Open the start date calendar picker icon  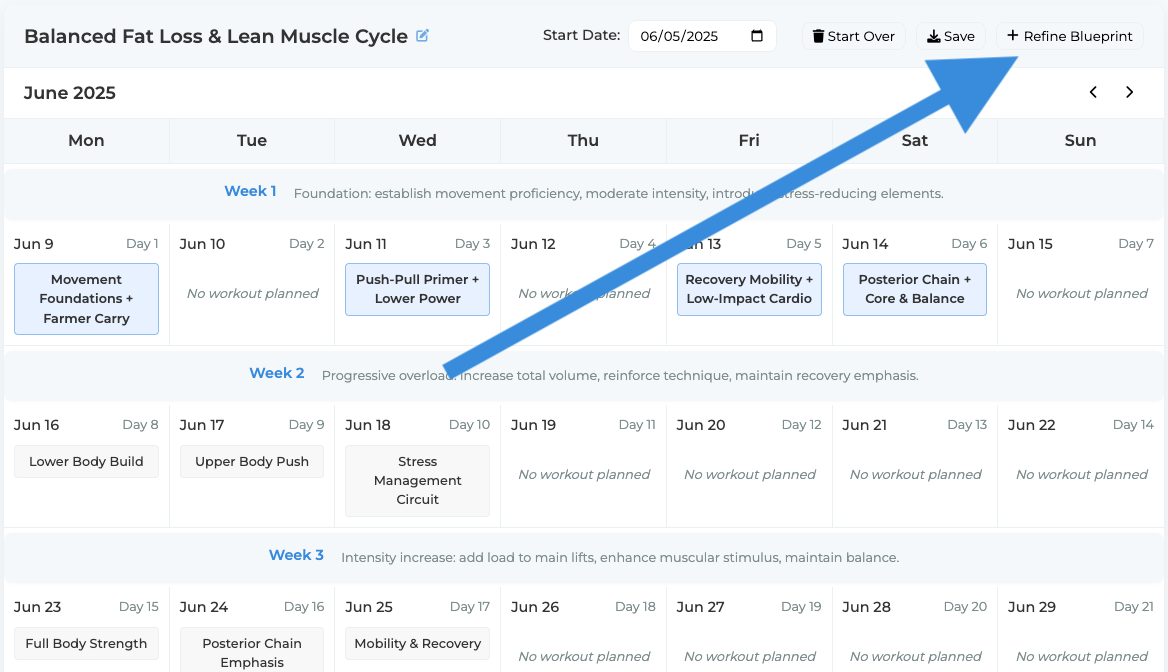757,36
